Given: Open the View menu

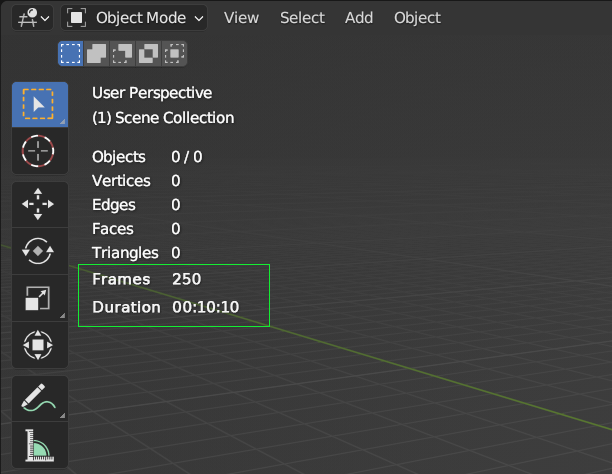Looking at the screenshot, I should tap(241, 18).
